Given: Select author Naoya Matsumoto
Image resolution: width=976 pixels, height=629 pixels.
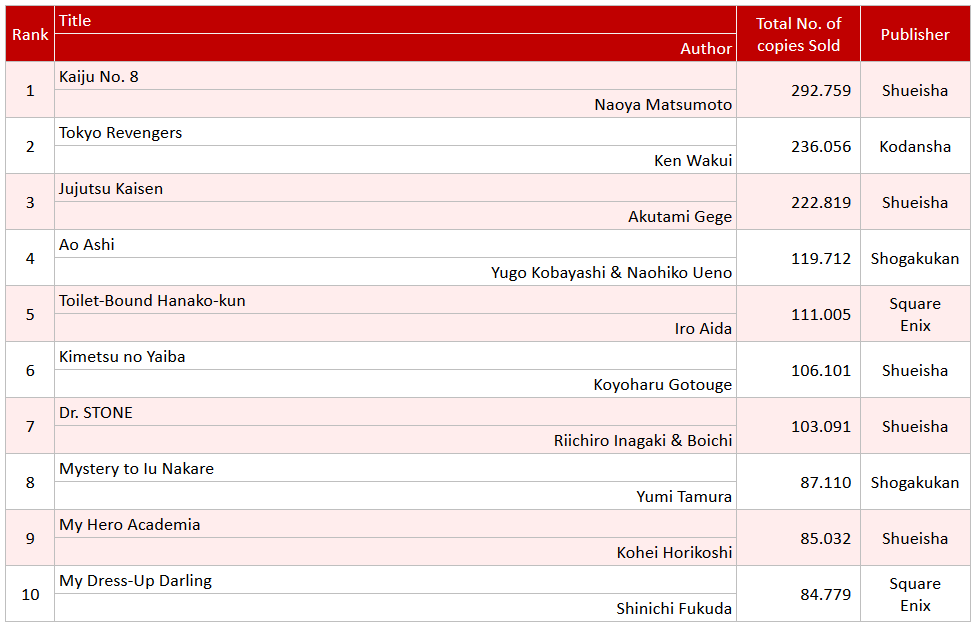Looking at the screenshot, I should (x=663, y=105).
